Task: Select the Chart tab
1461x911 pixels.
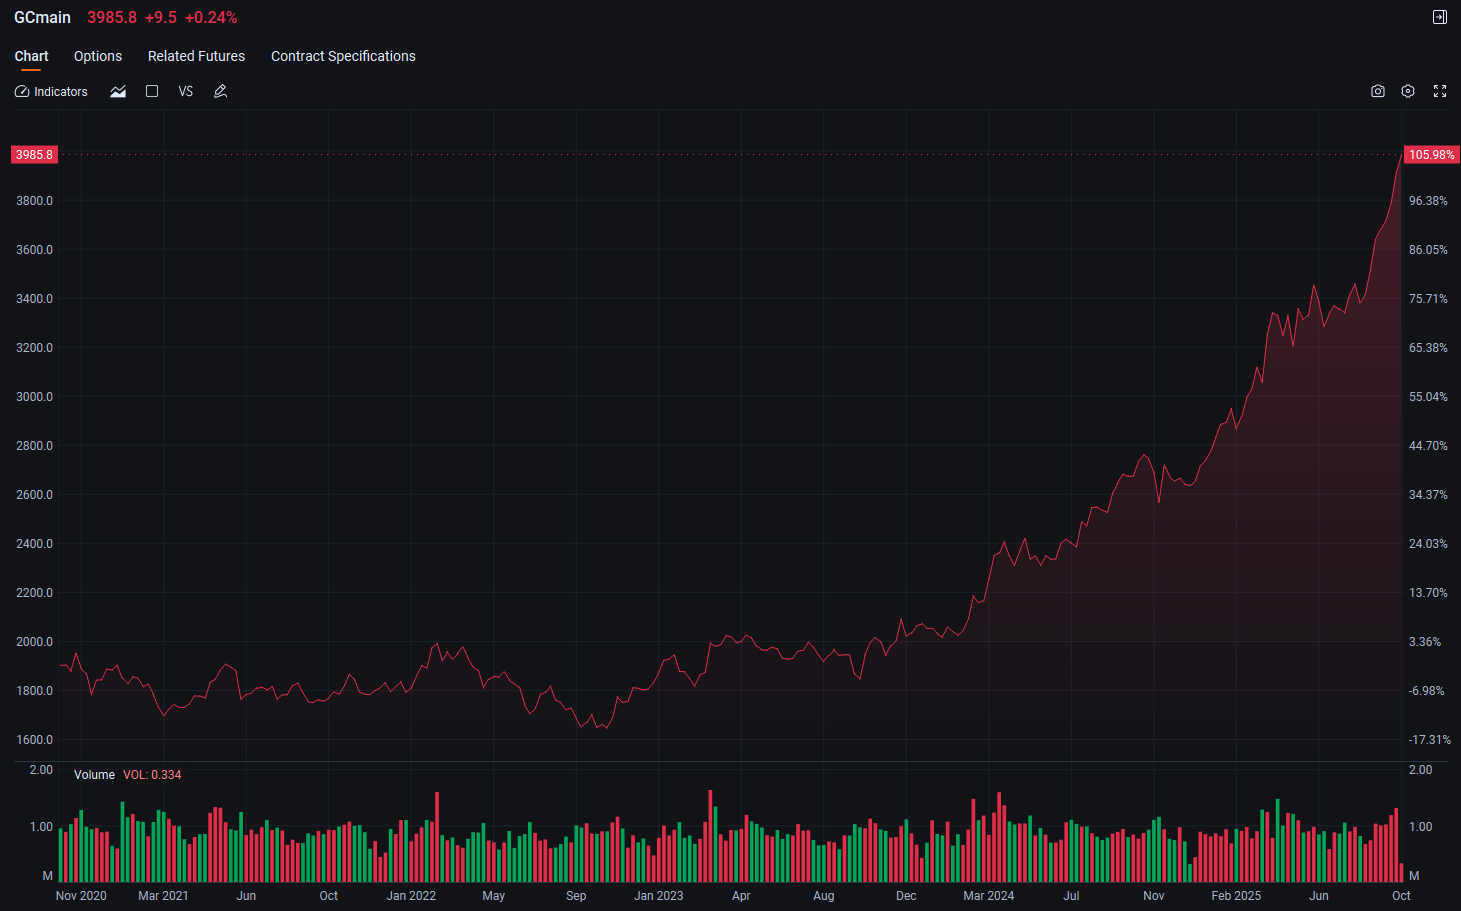Action: (31, 56)
